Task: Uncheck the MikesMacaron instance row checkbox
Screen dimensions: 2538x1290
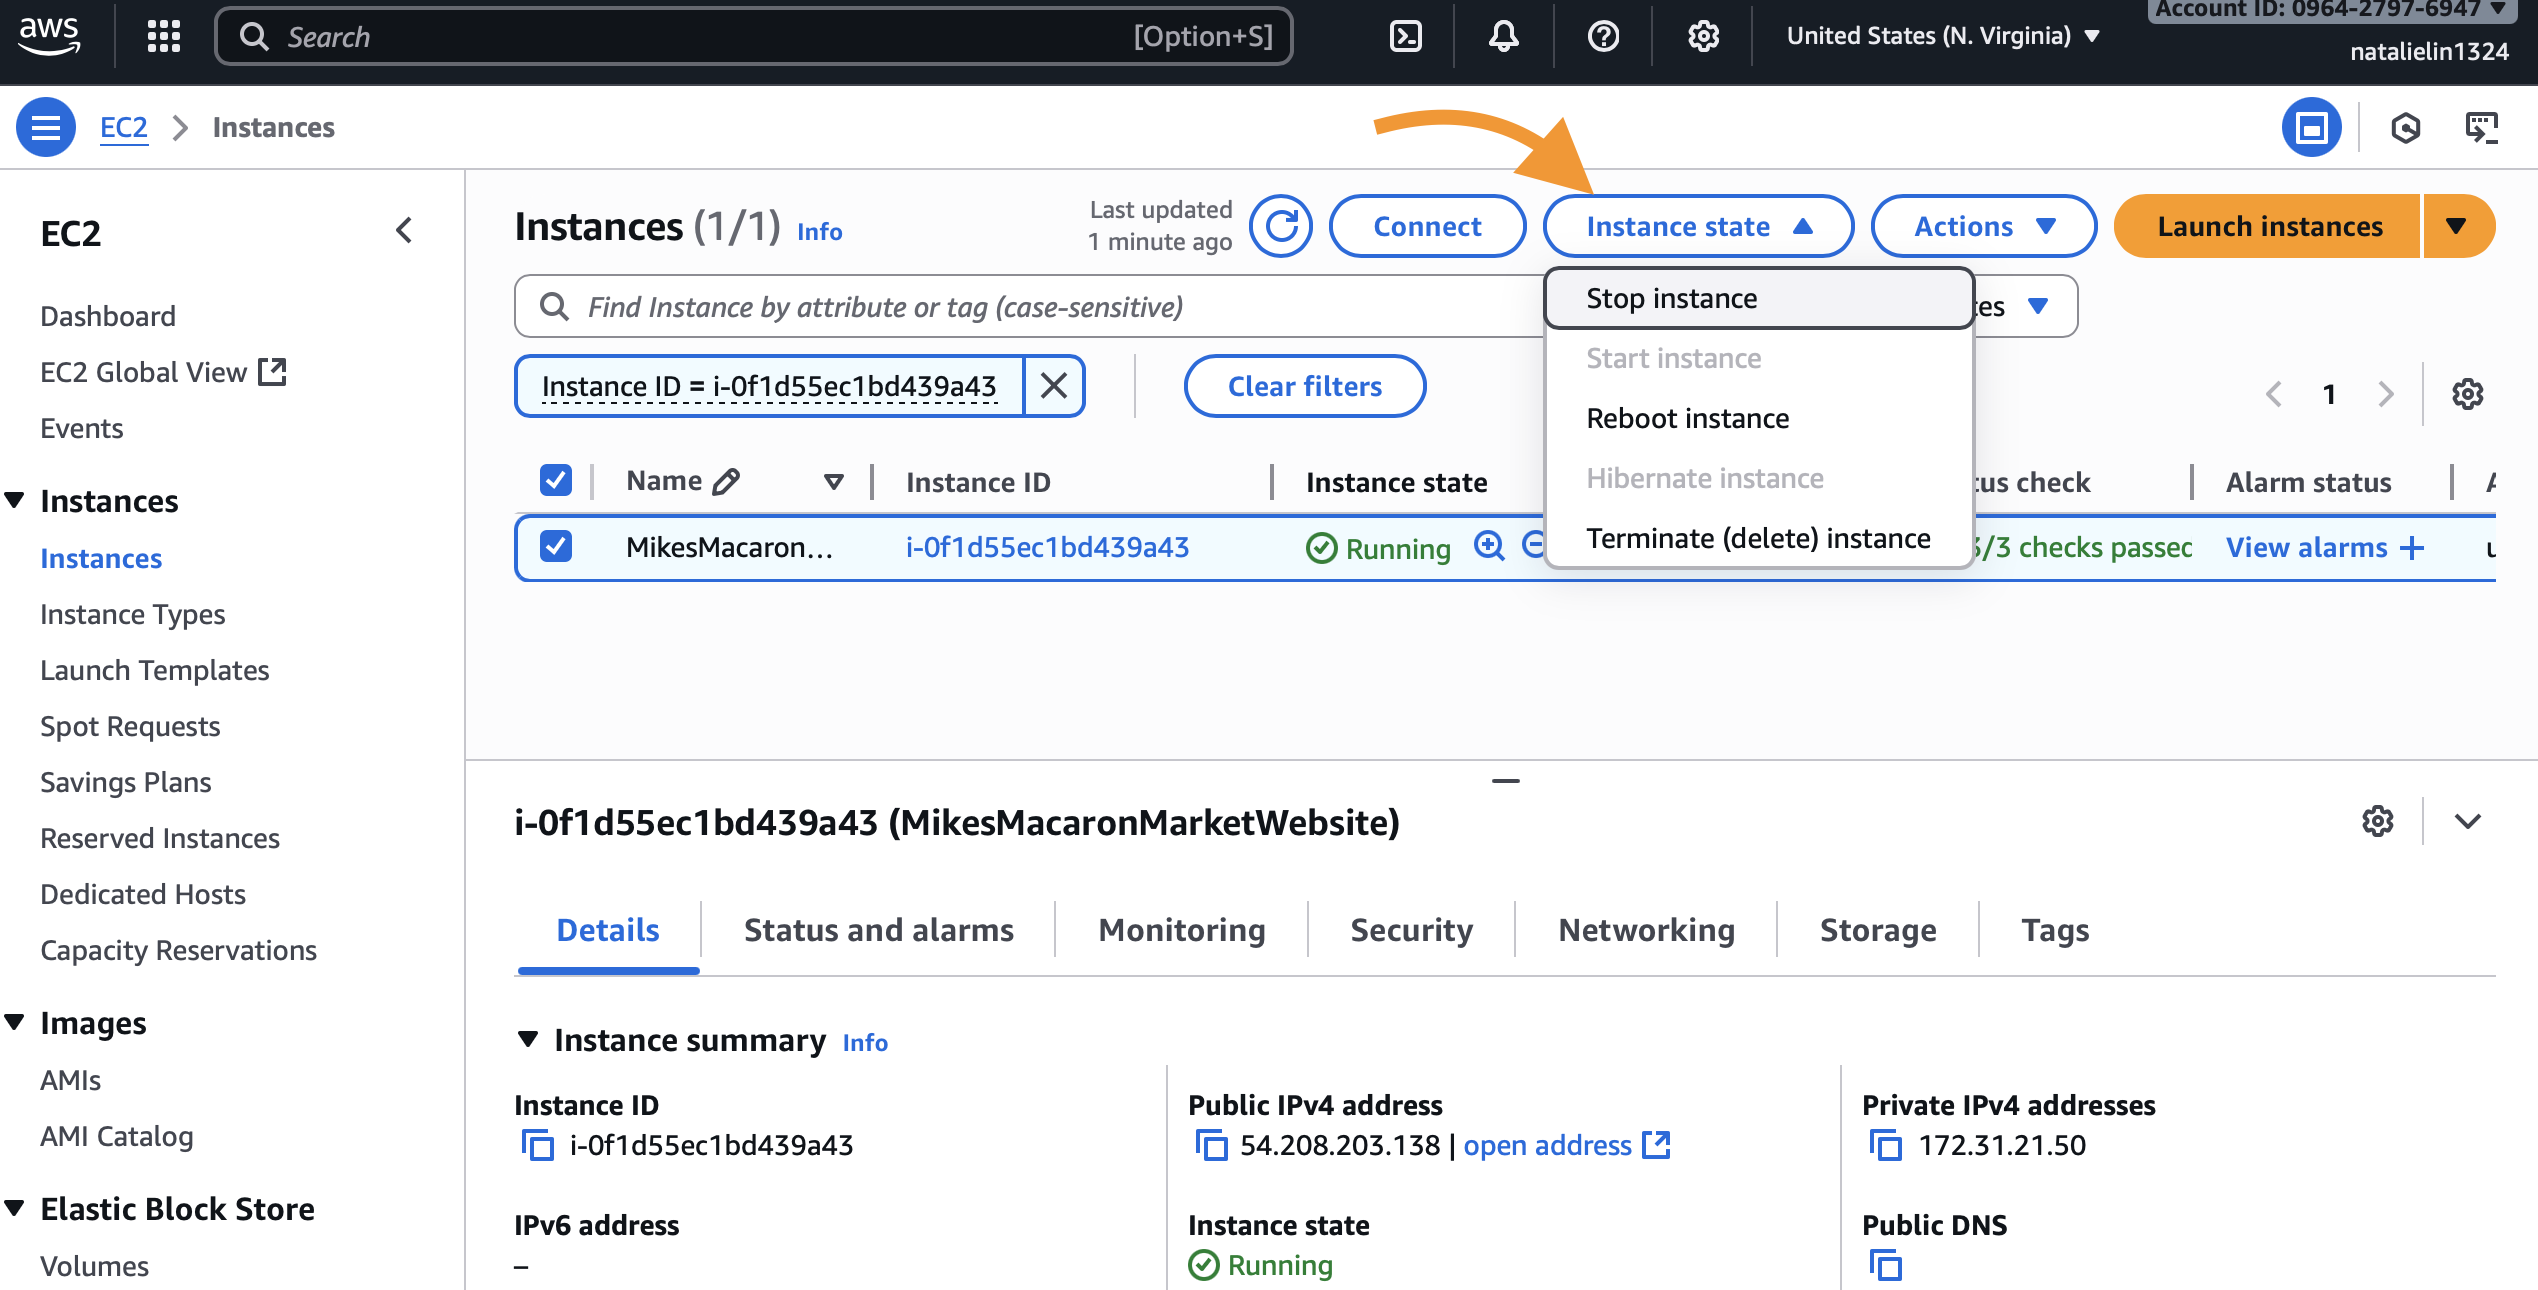Action: tap(556, 547)
